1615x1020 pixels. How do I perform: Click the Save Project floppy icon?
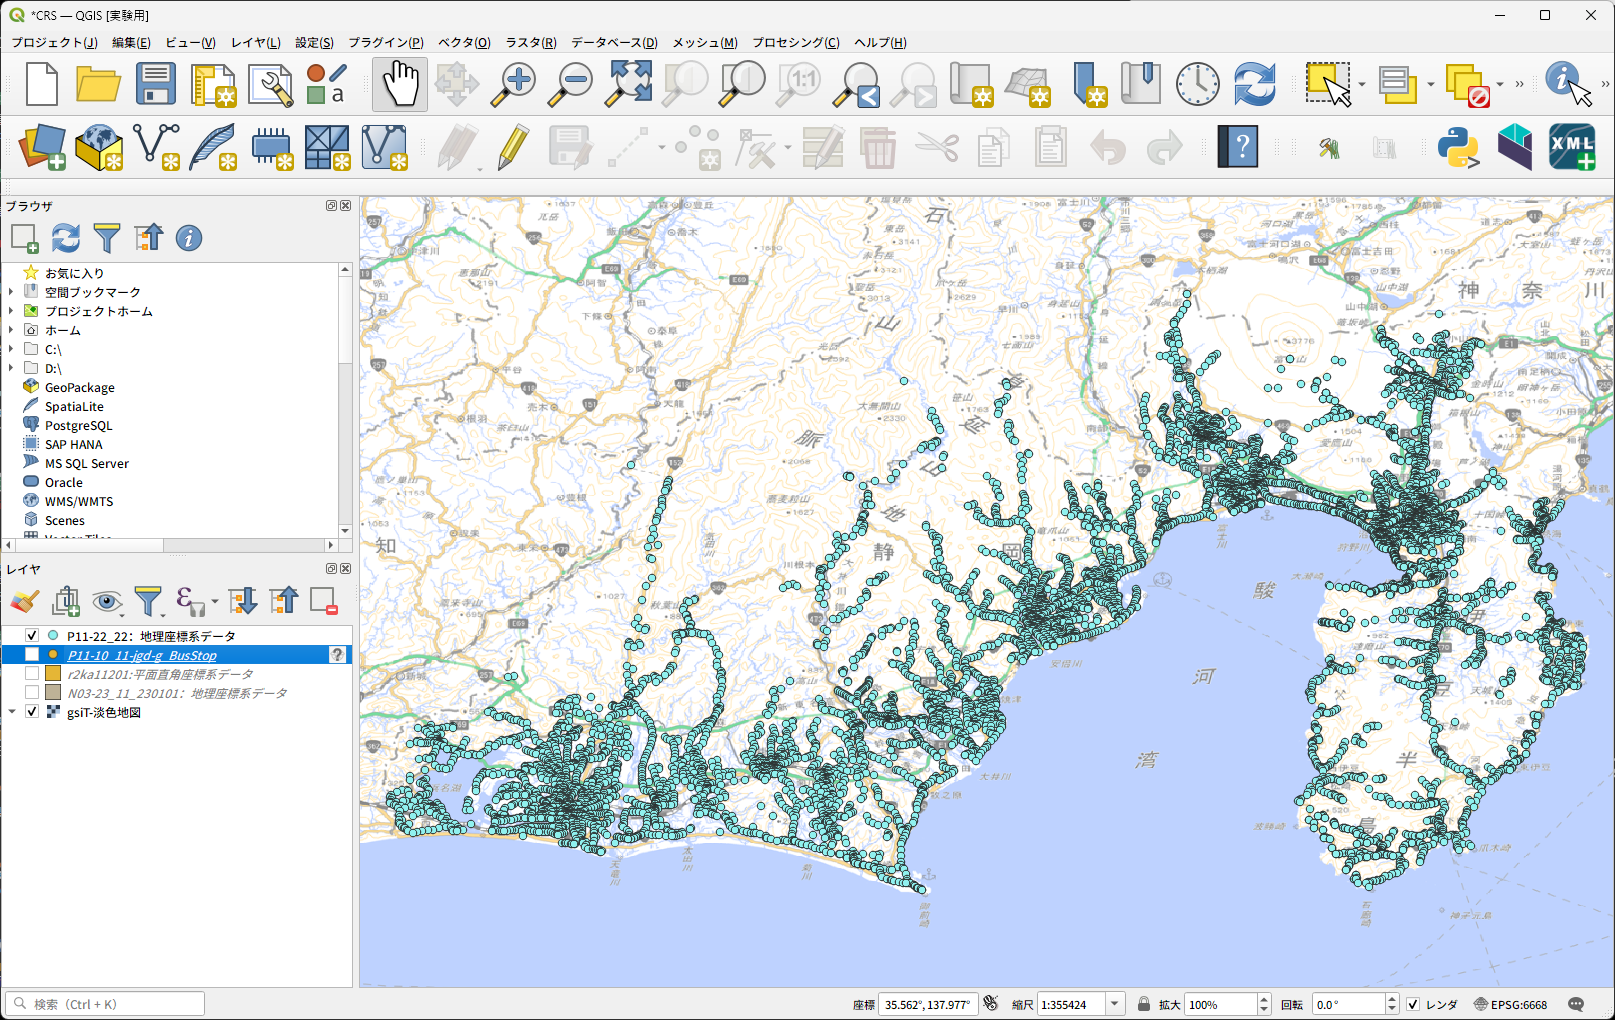click(x=156, y=84)
